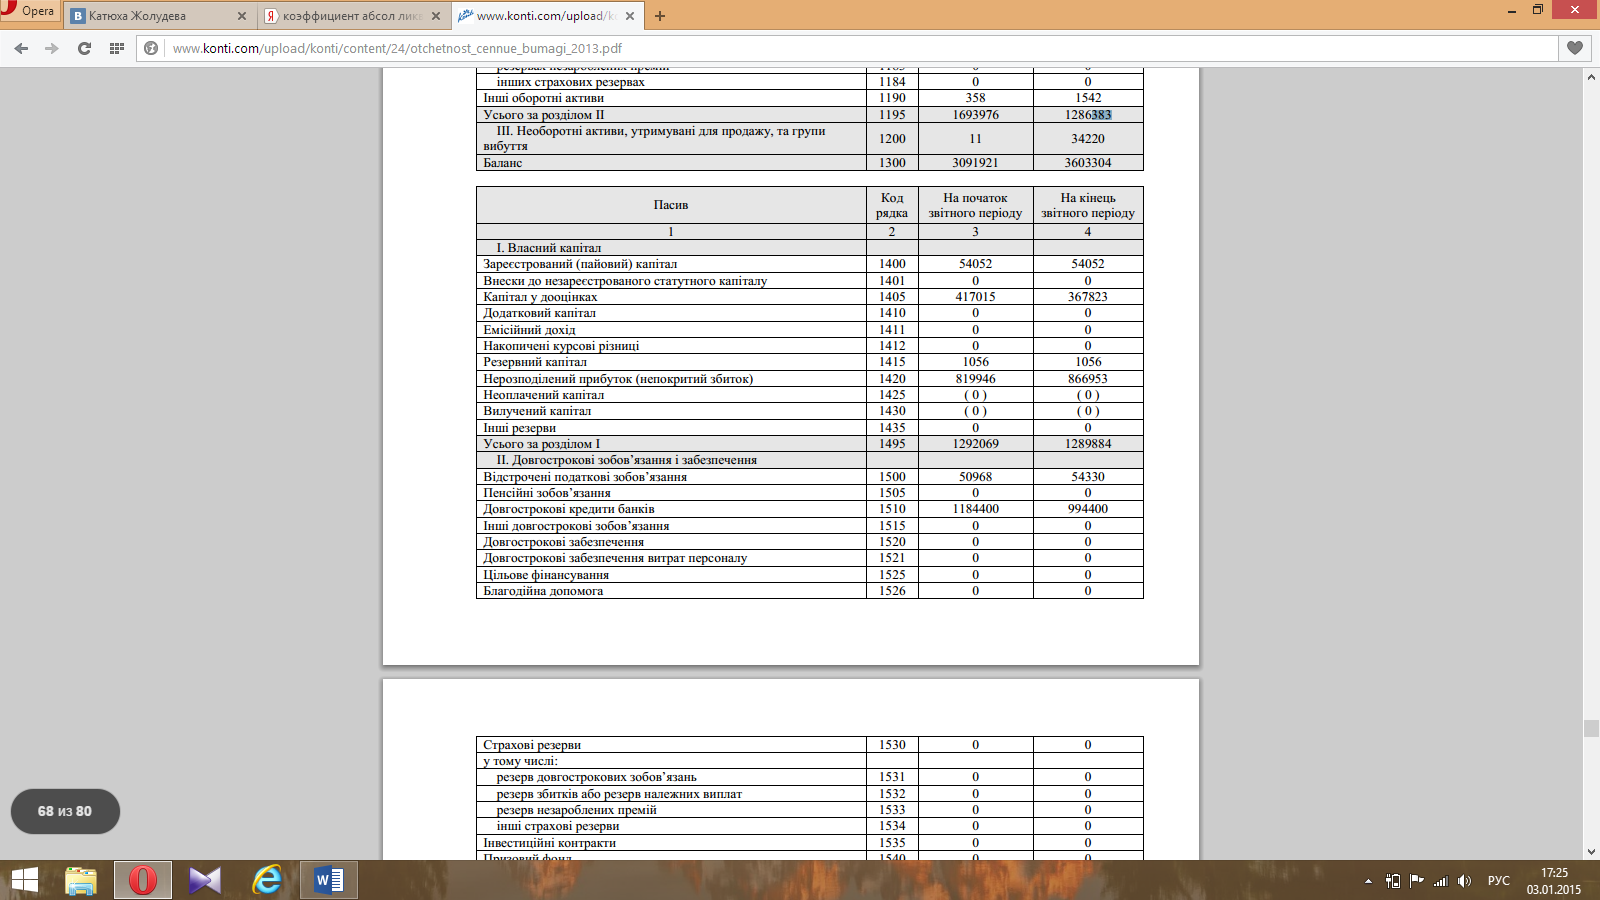This screenshot has height=900, width=1600.
Task: Click the Інші оборотні активи label
Action: click(544, 98)
